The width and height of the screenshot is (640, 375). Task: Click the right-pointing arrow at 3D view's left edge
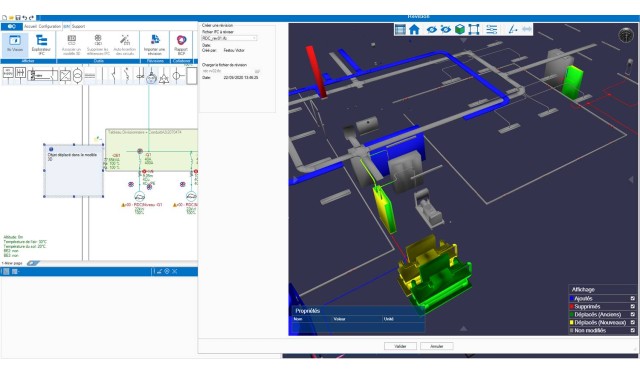(295, 180)
